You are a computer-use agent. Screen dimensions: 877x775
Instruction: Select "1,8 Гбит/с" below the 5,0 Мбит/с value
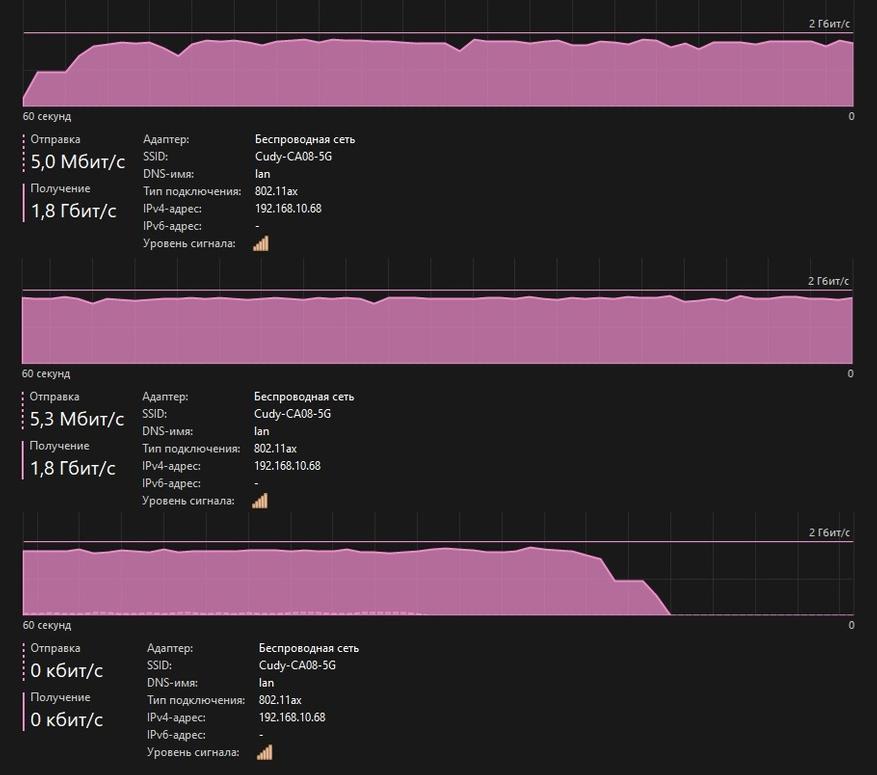point(73,211)
